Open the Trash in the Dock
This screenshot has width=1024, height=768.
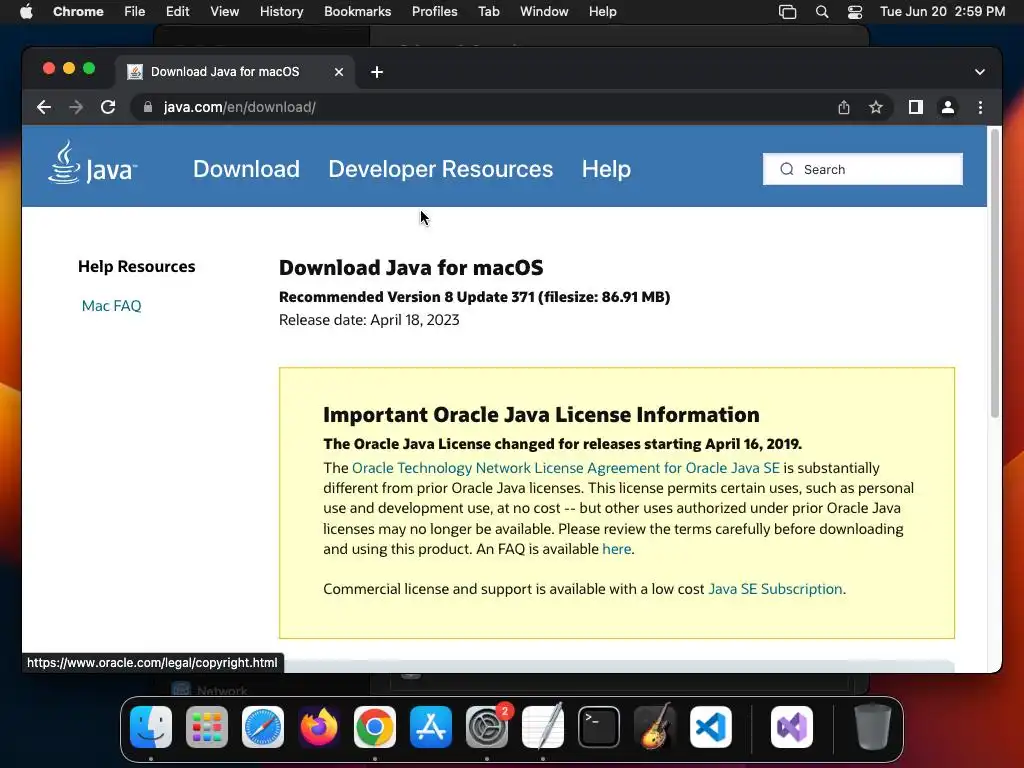(x=872, y=727)
